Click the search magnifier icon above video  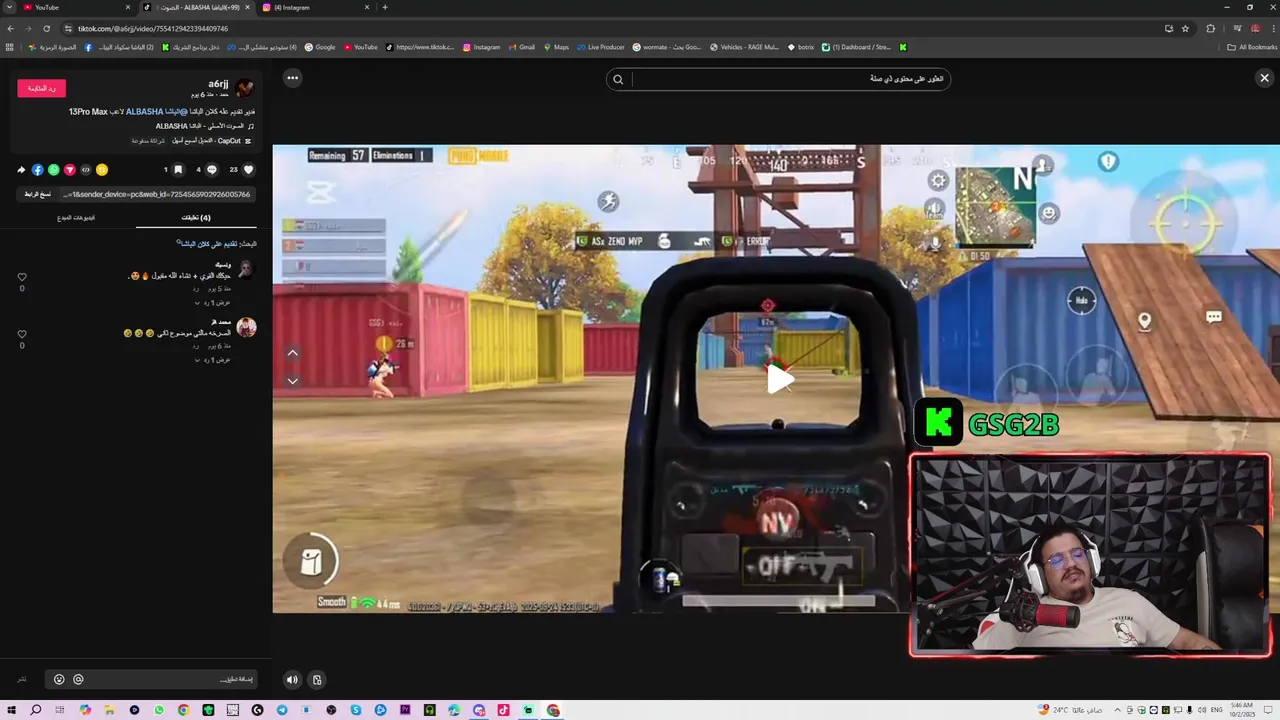click(618, 79)
